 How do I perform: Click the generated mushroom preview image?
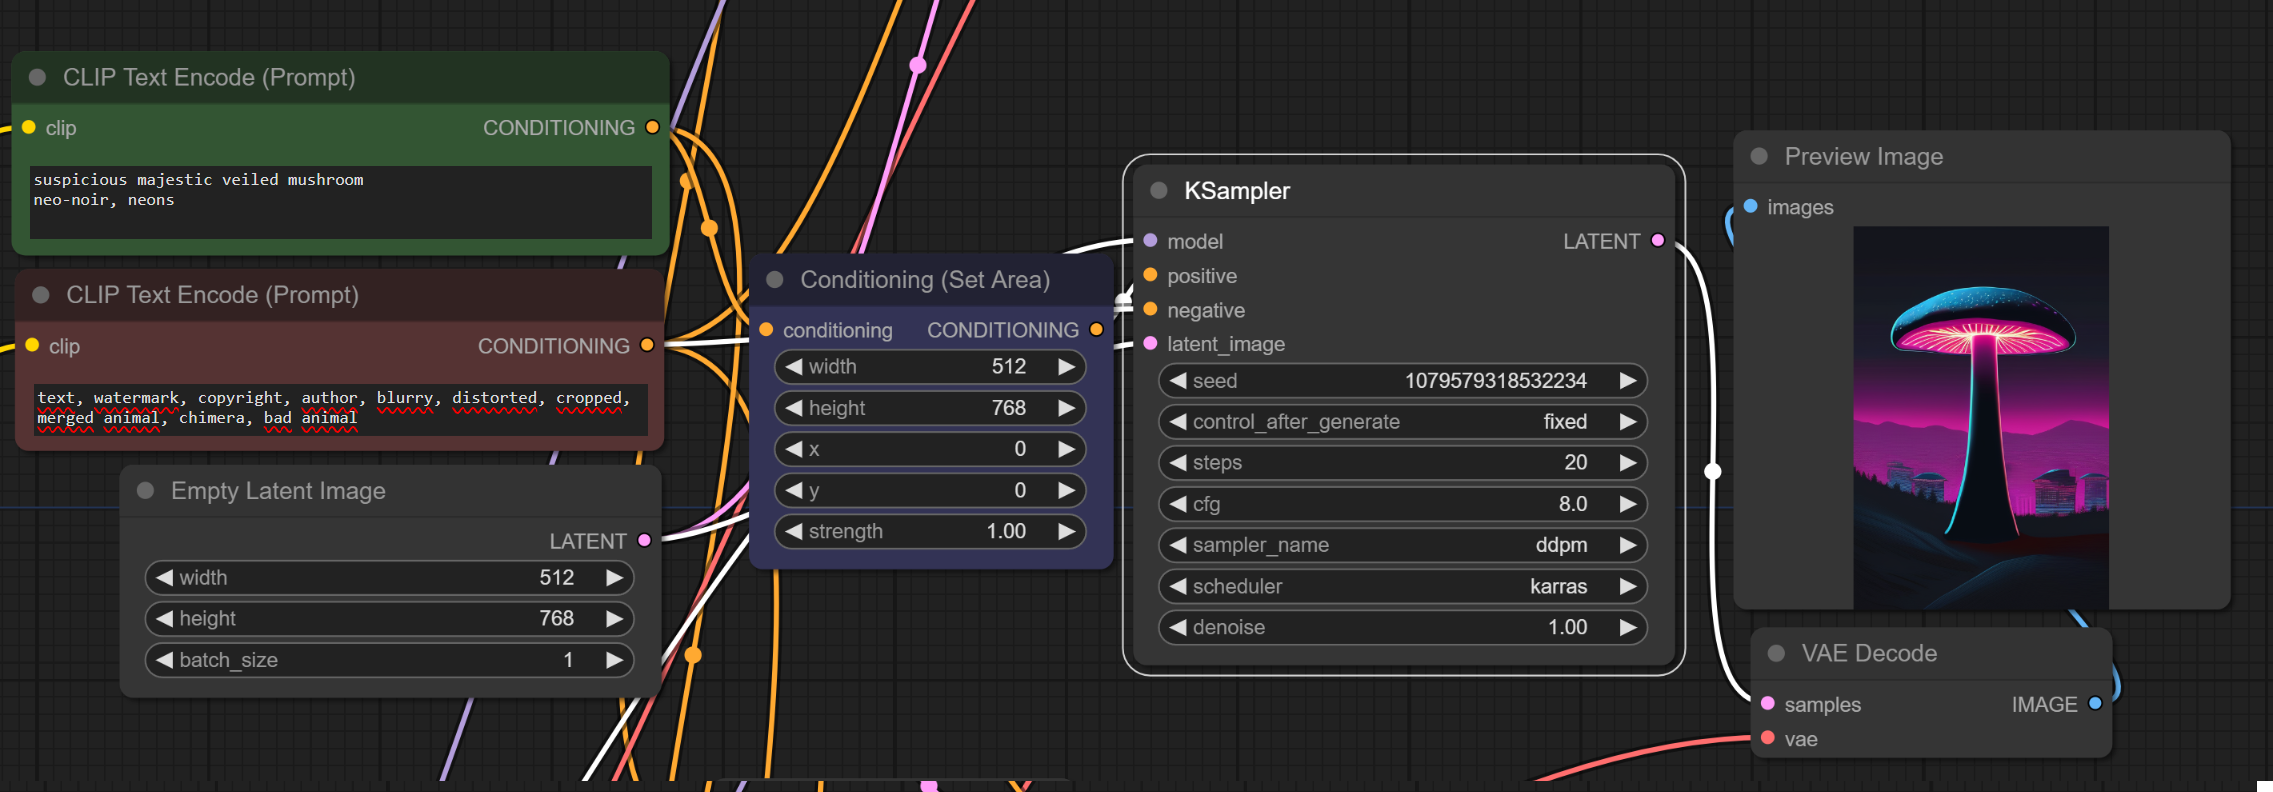pyautogui.click(x=1980, y=417)
